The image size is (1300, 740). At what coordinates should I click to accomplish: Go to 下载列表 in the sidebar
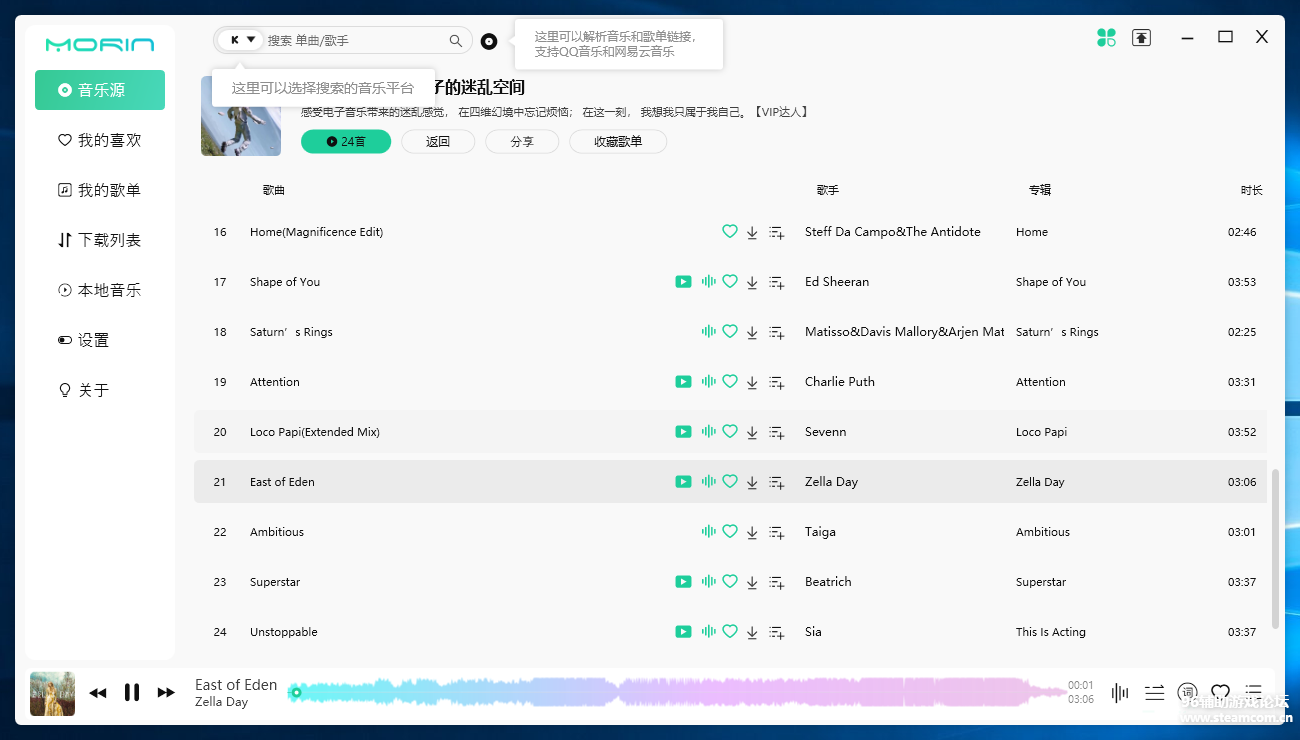pyautogui.click(x=100, y=240)
